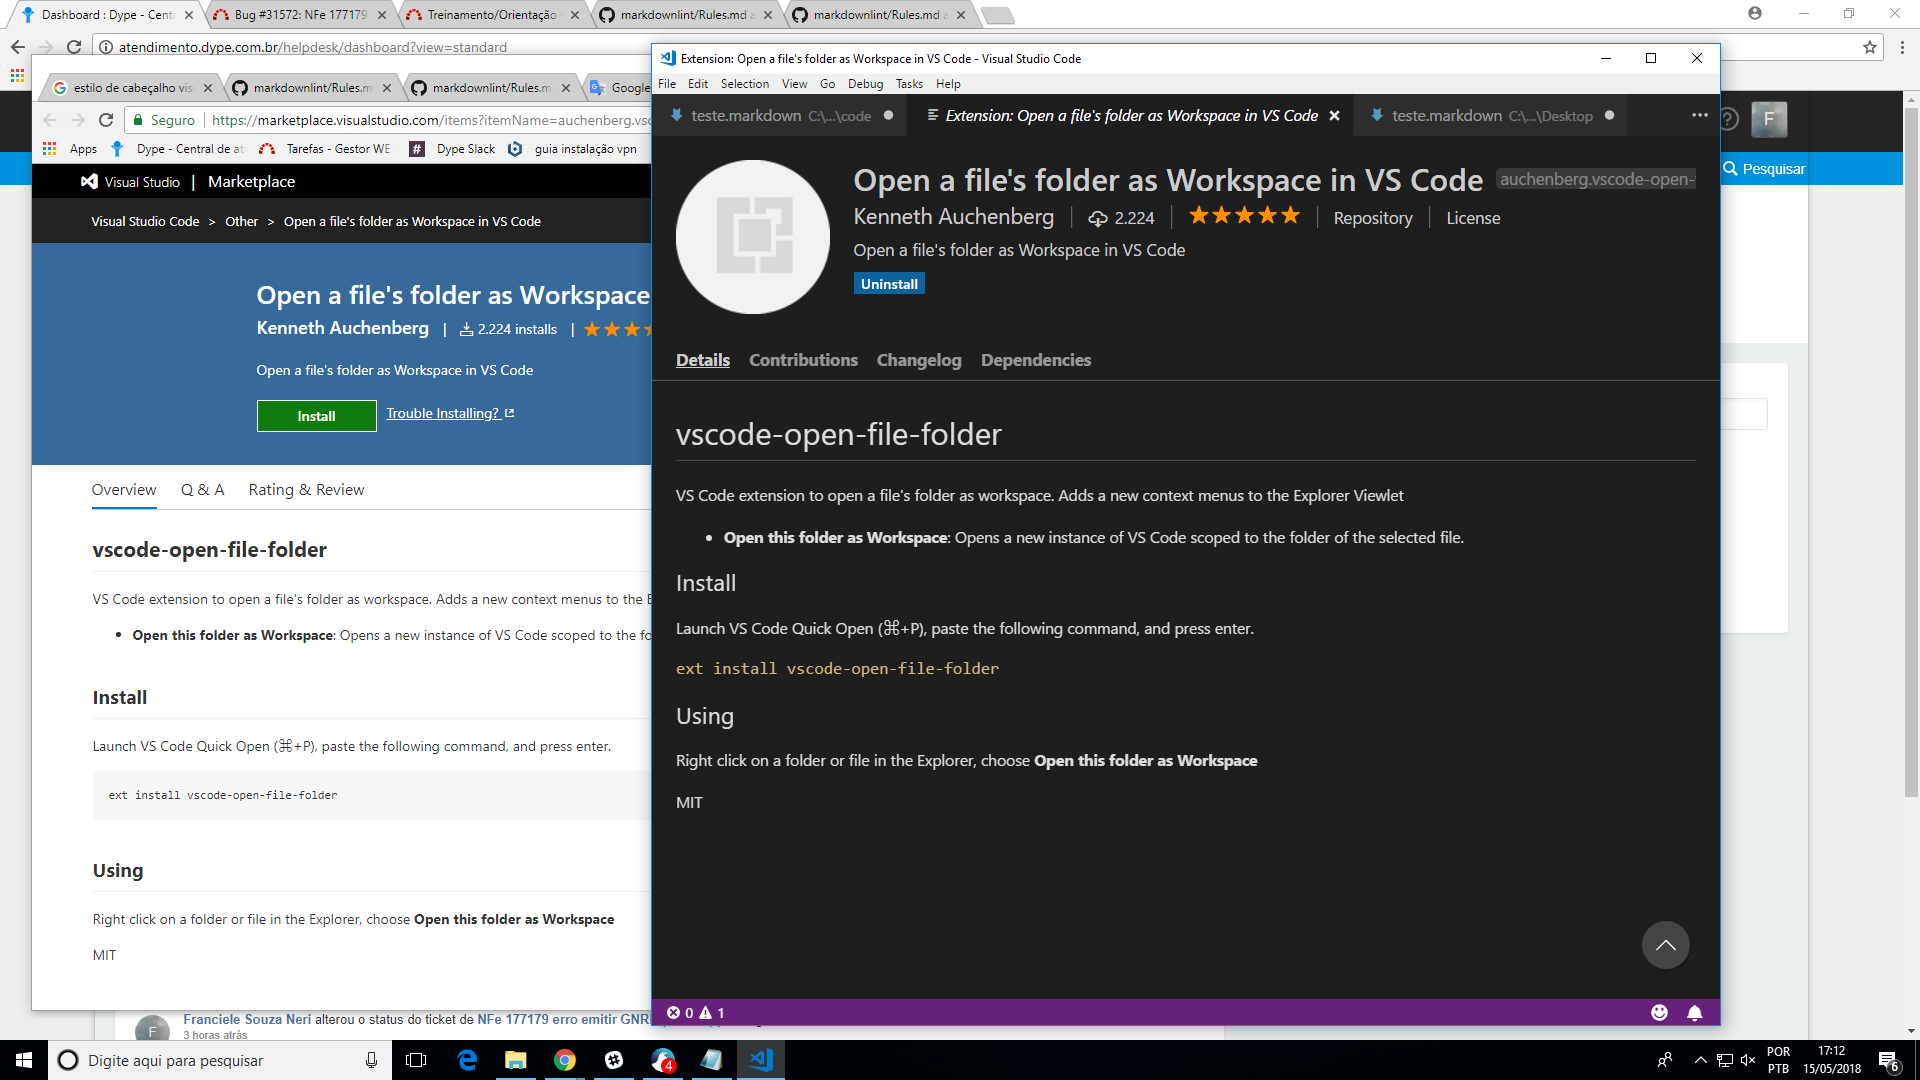
Task: Open the Tarefas - Gestor WE bookmark
Action: (x=325, y=149)
